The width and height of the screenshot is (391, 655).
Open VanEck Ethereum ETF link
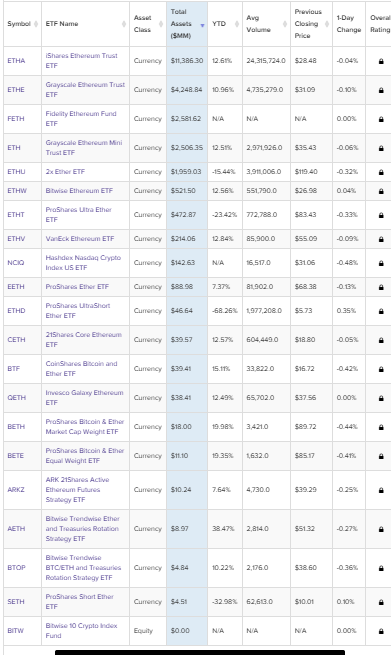pos(80,239)
